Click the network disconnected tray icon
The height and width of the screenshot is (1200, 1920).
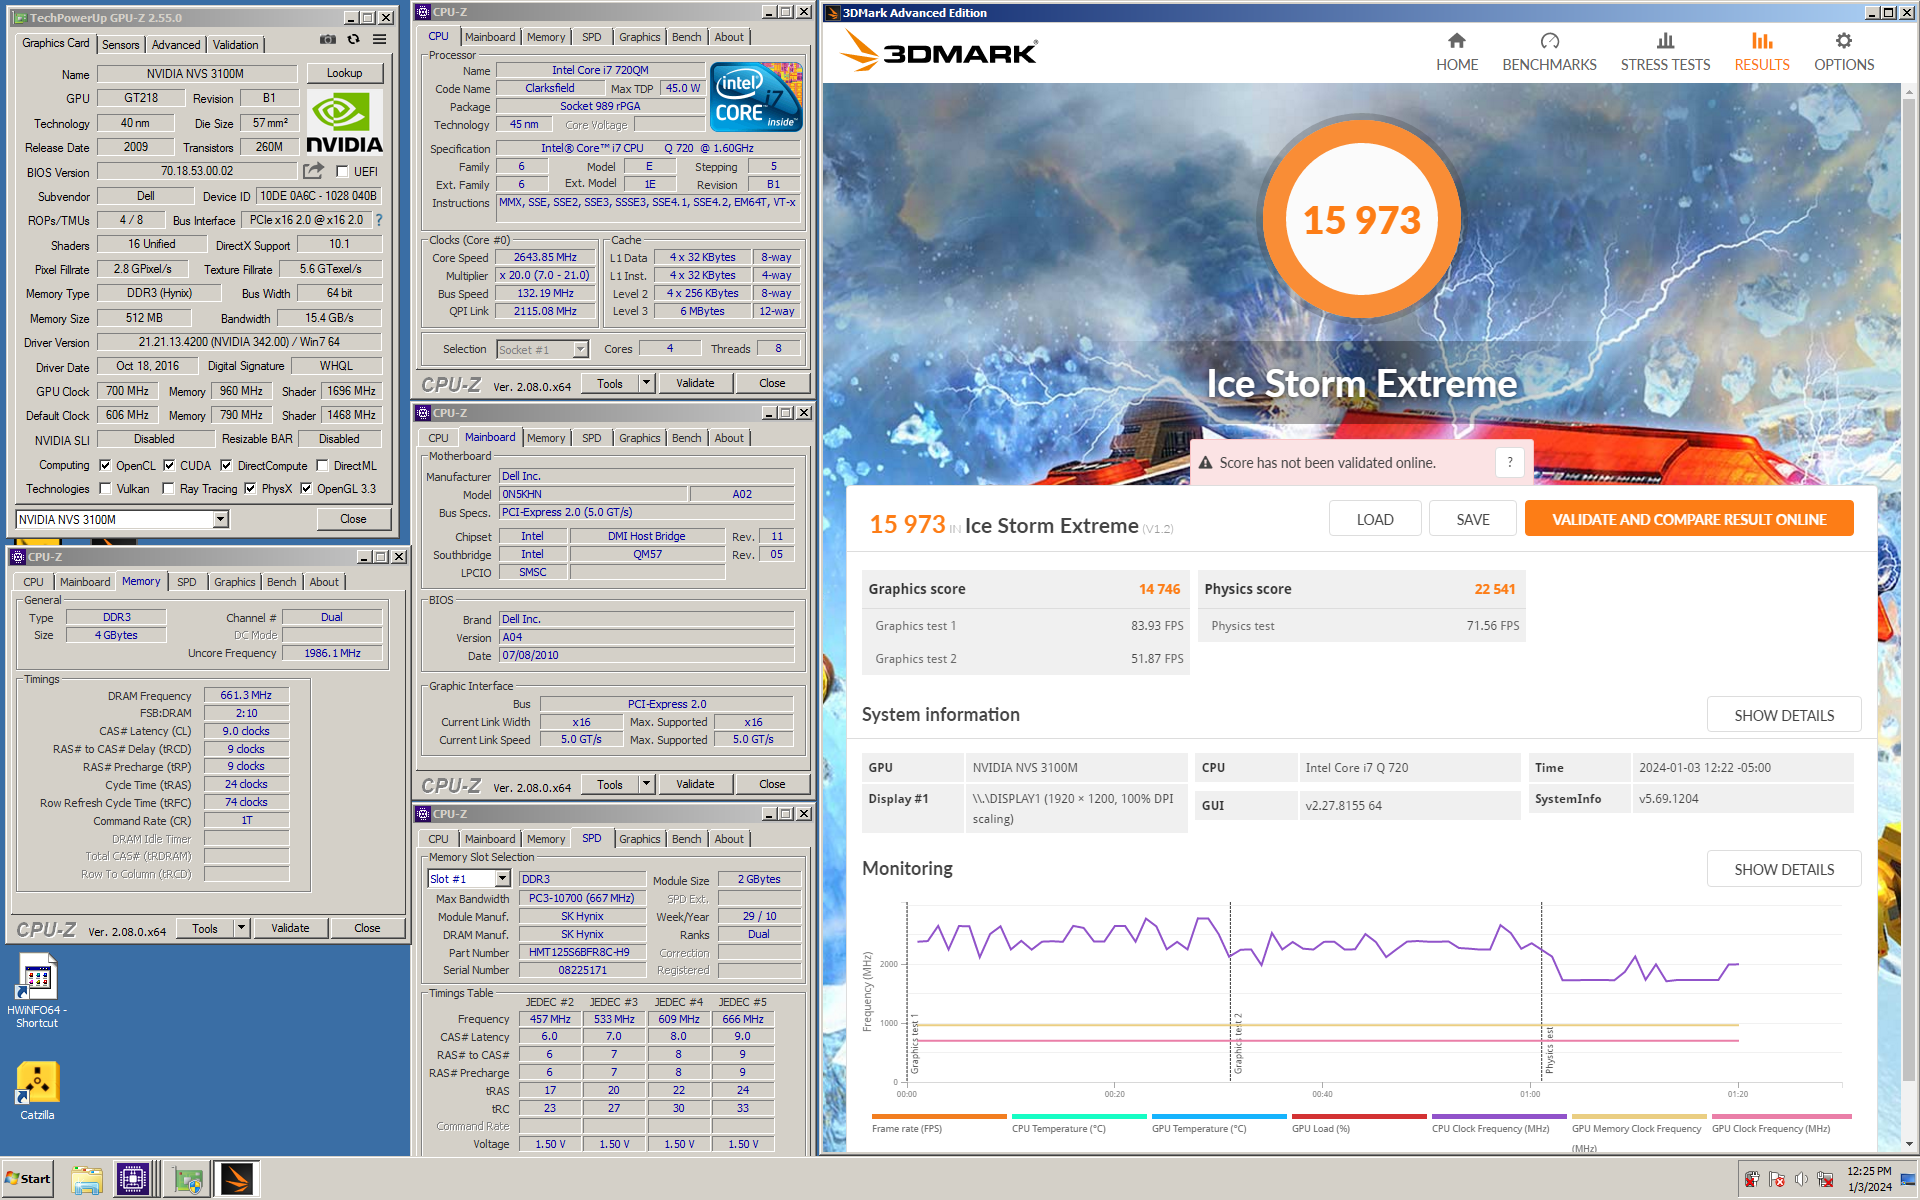[x=1825, y=1179]
